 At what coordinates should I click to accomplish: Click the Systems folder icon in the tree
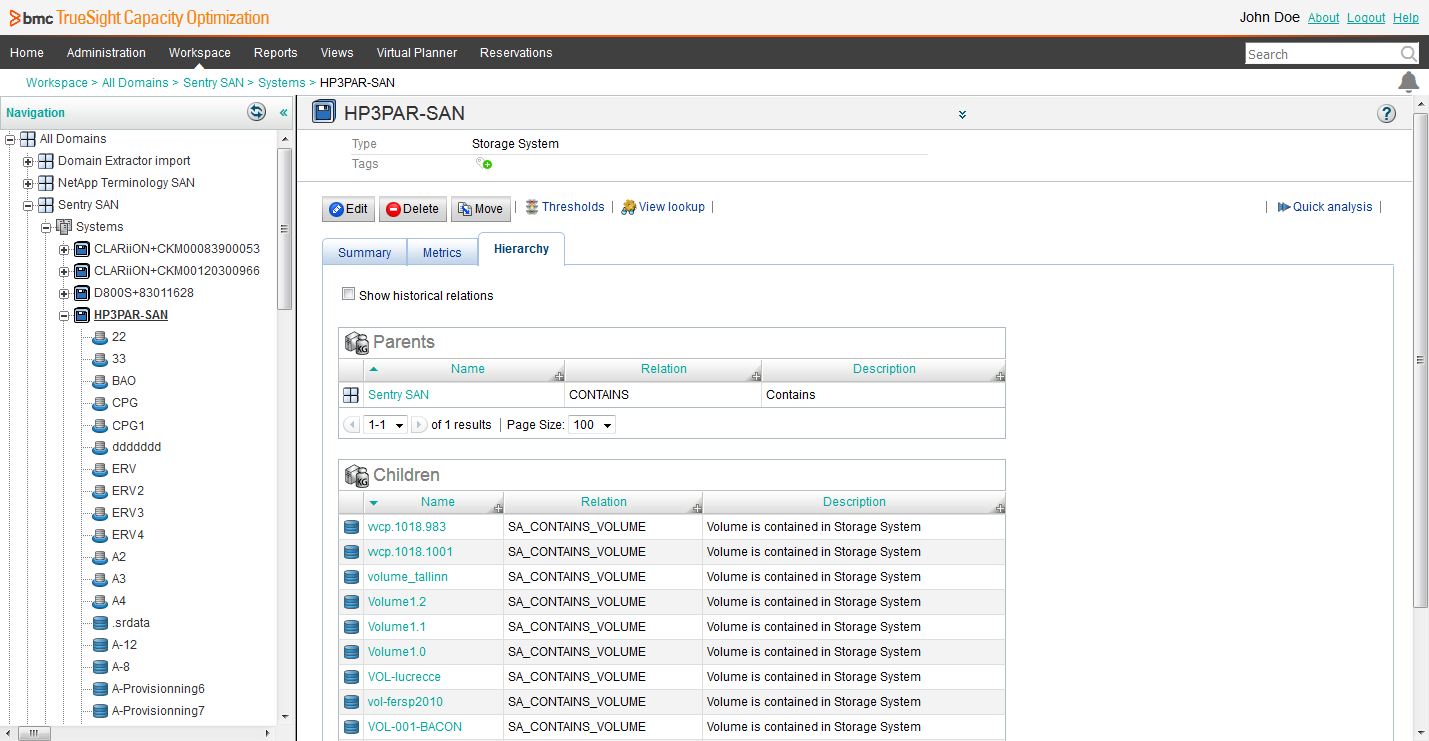click(65, 227)
